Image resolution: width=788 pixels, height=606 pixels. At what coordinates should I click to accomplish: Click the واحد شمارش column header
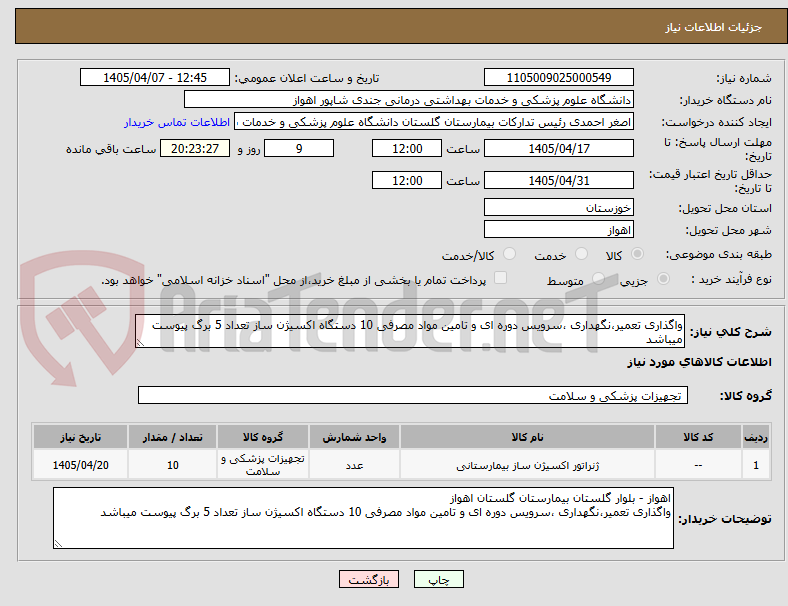(354, 437)
